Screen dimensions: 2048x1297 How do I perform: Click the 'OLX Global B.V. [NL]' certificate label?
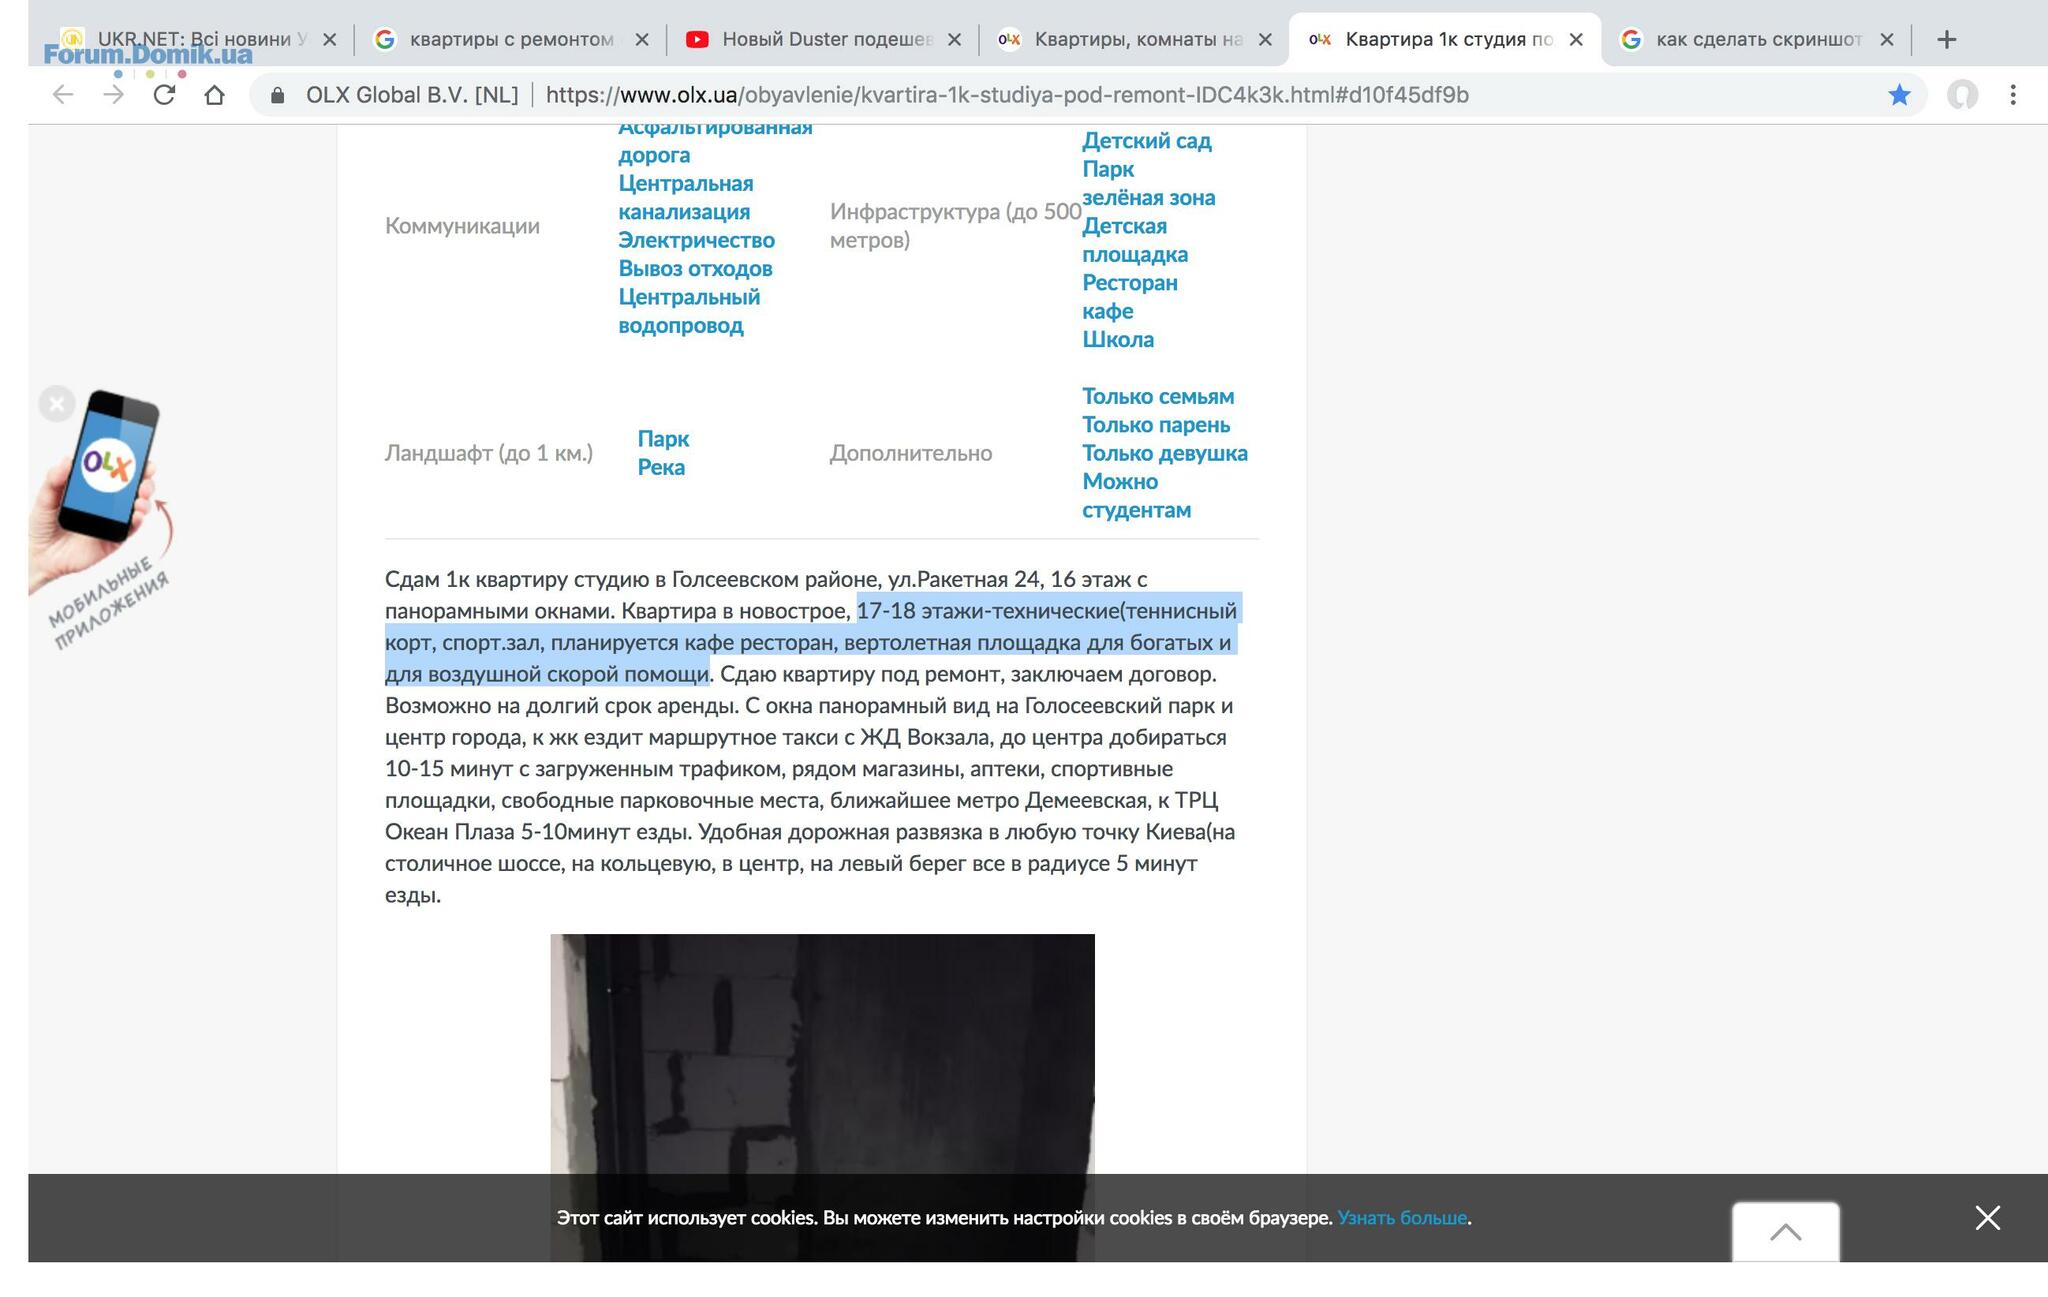[x=412, y=95]
